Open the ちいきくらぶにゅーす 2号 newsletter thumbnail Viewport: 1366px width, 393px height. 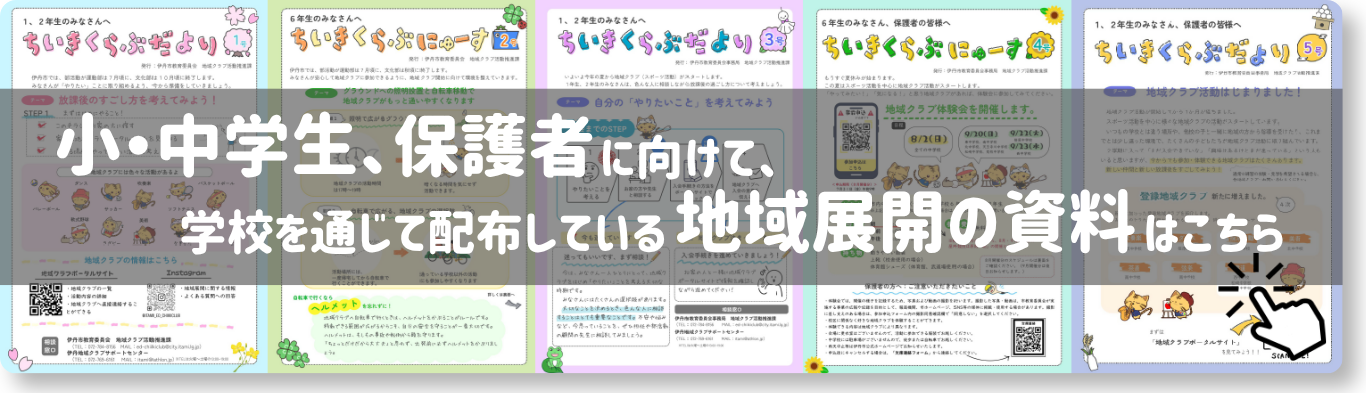click(x=403, y=187)
